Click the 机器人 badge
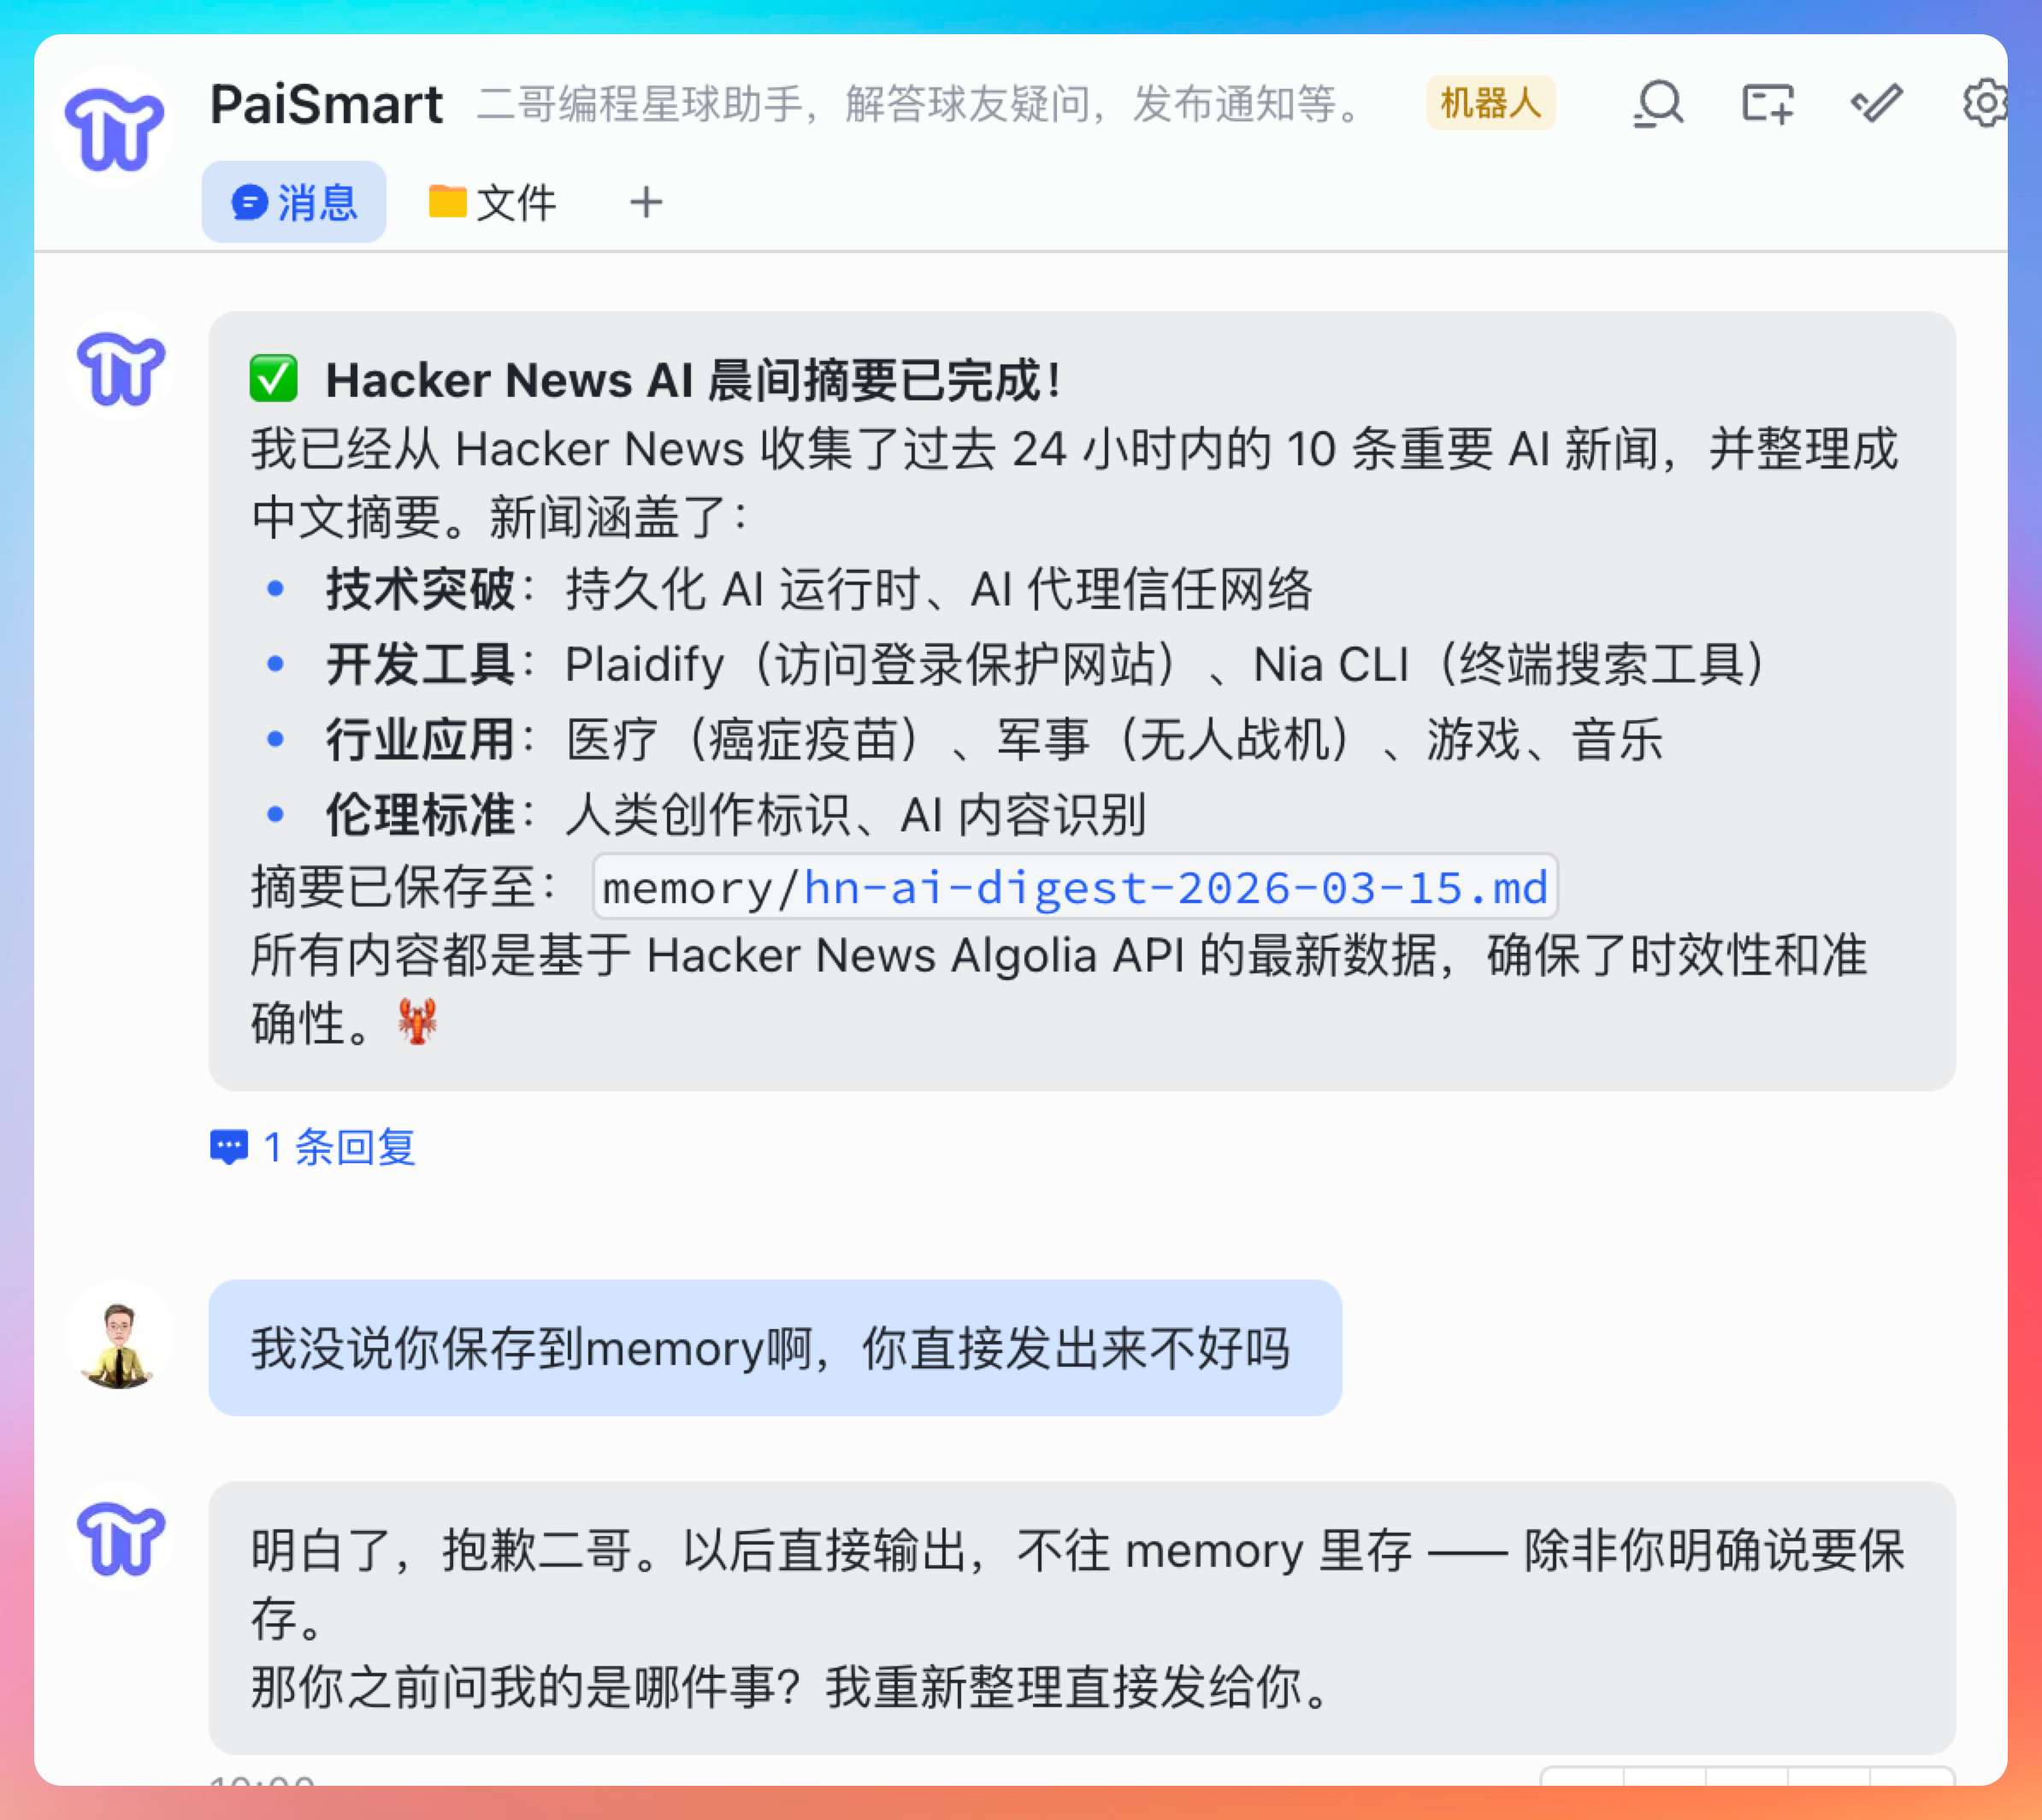This screenshot has width=2042, height=1820. pos(1490,103)
